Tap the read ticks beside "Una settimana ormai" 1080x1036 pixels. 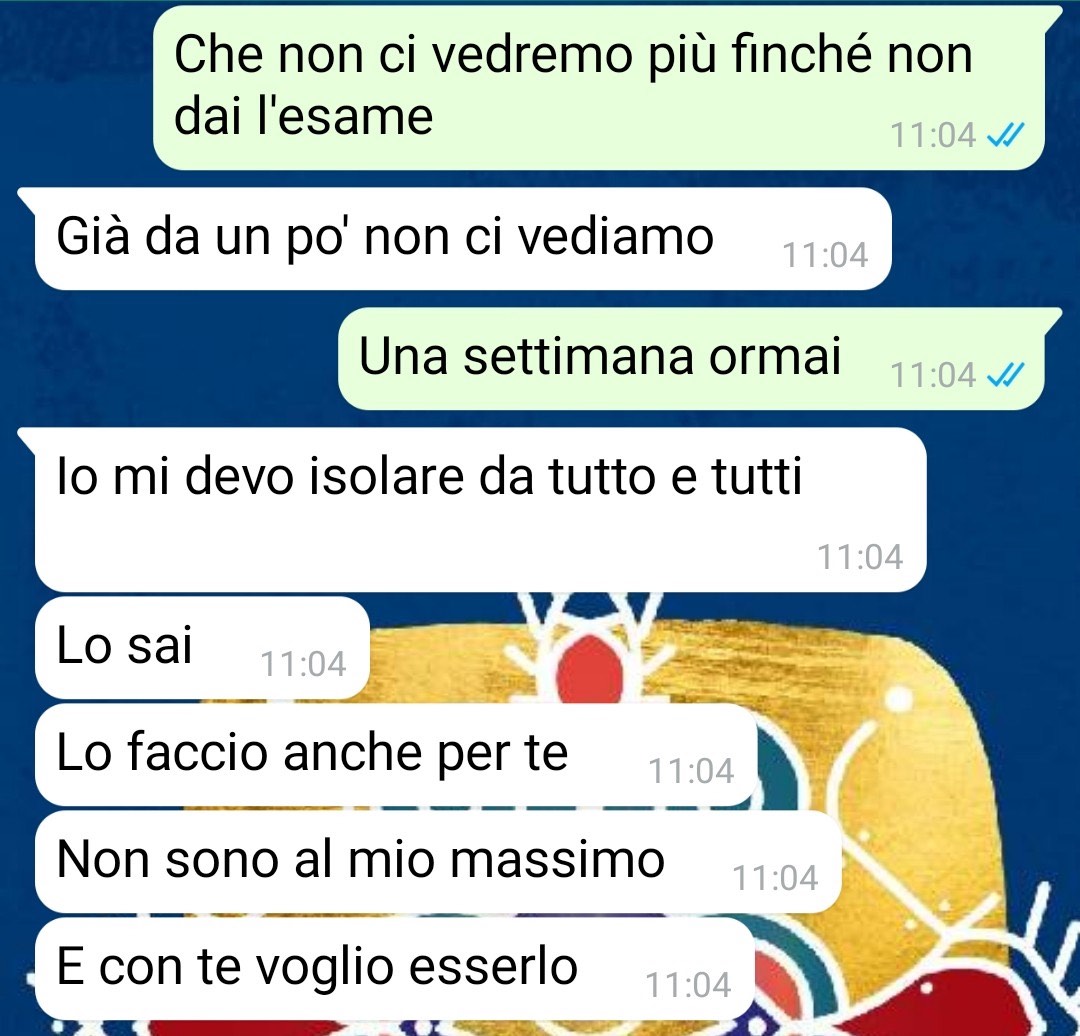[1006, 375]
